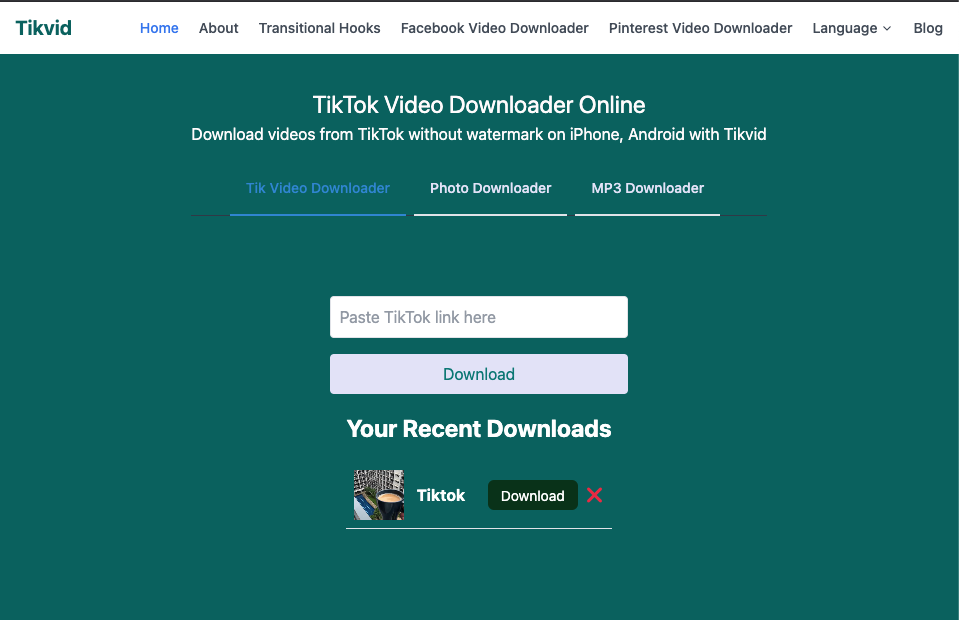Go to the Tikvid logo homepage
959x620 pixels.
[x=43, y=28]
